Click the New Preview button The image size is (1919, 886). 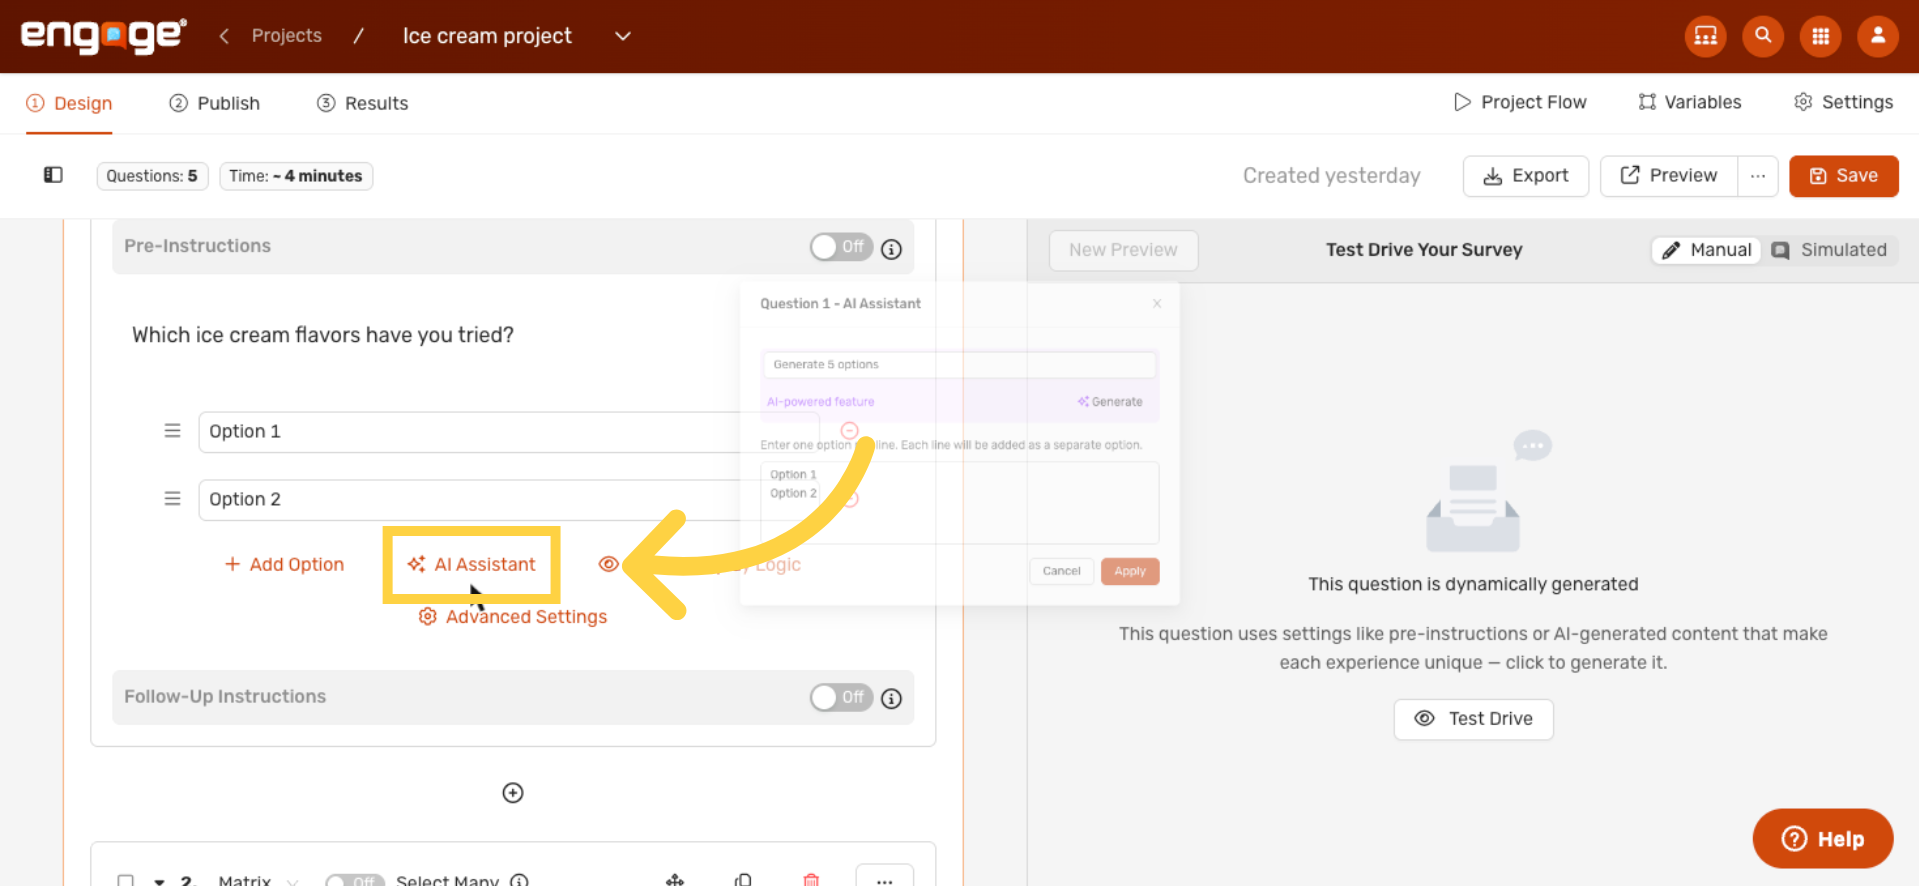(x=1123, y=250)
